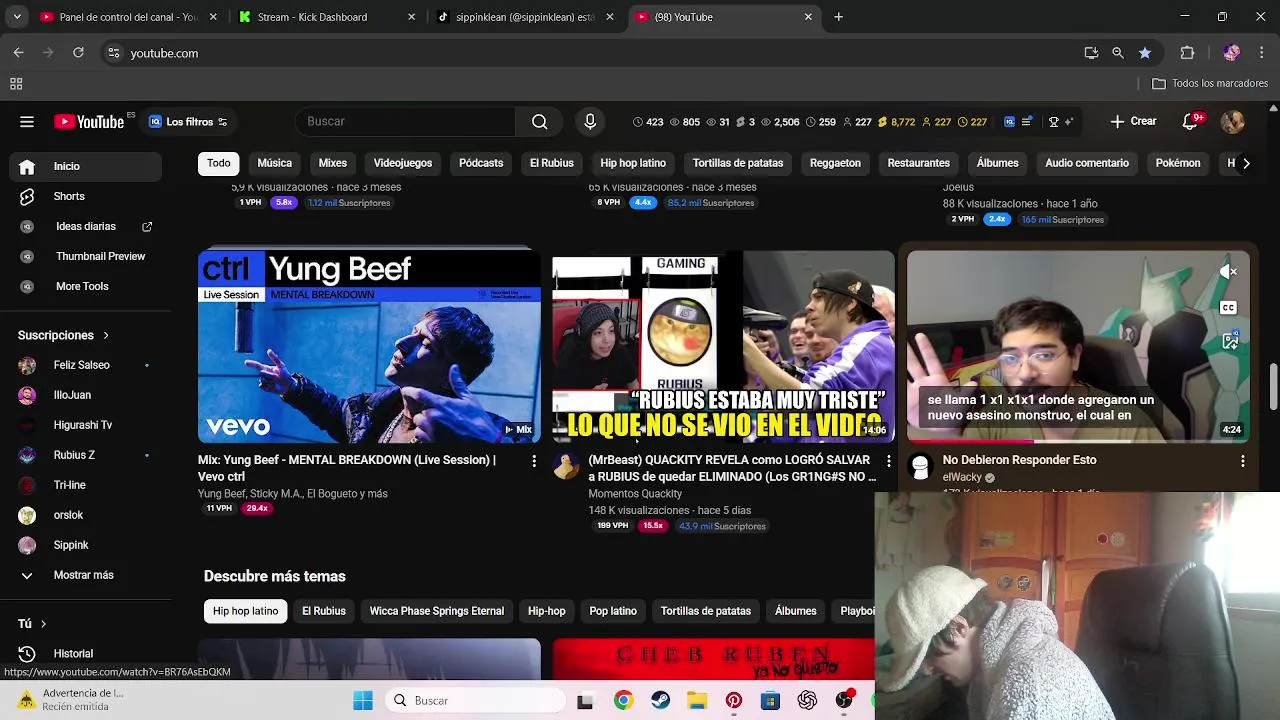Open the account avatar menu
The image size is (1280, 720).
click(1232, 122)
